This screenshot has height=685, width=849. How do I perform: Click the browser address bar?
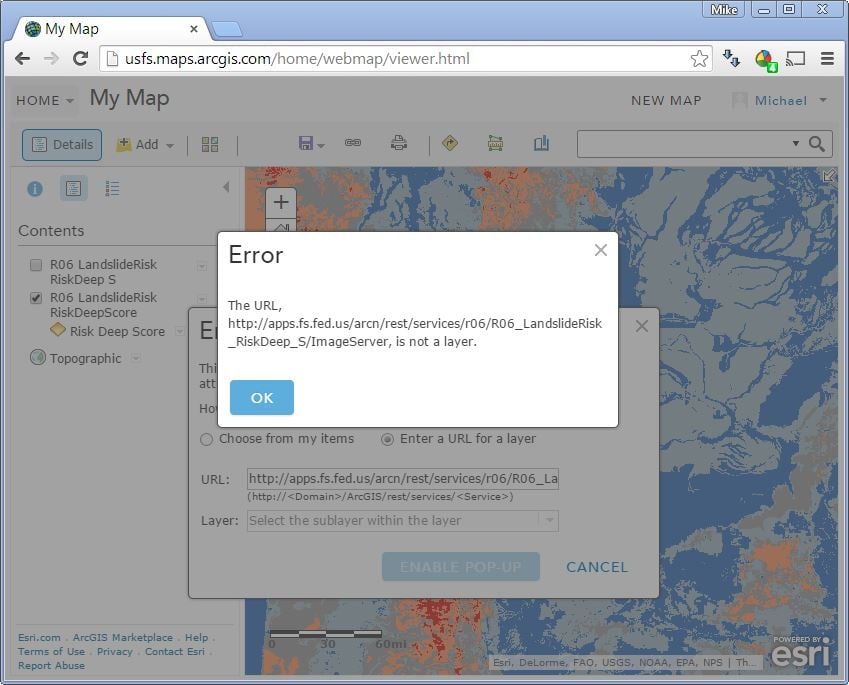[398, 58]
